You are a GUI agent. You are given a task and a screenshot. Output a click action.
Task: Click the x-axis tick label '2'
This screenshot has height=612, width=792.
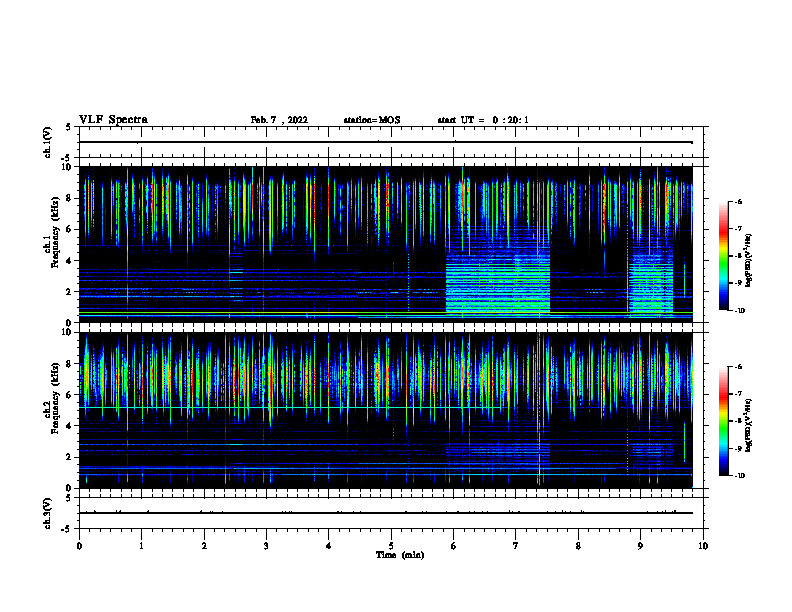coord(204,546)
